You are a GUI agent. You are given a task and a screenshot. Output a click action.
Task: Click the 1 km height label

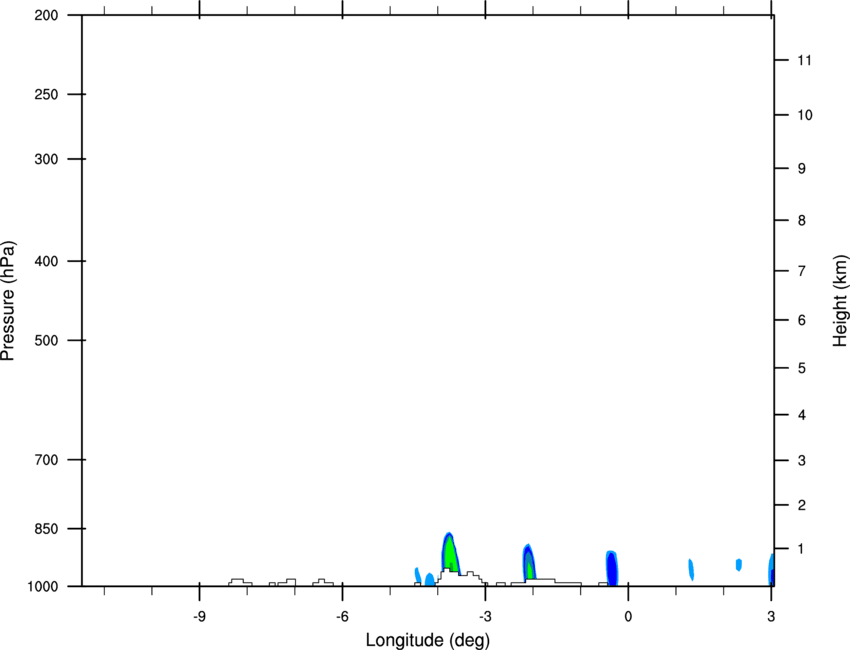[802, 549]
